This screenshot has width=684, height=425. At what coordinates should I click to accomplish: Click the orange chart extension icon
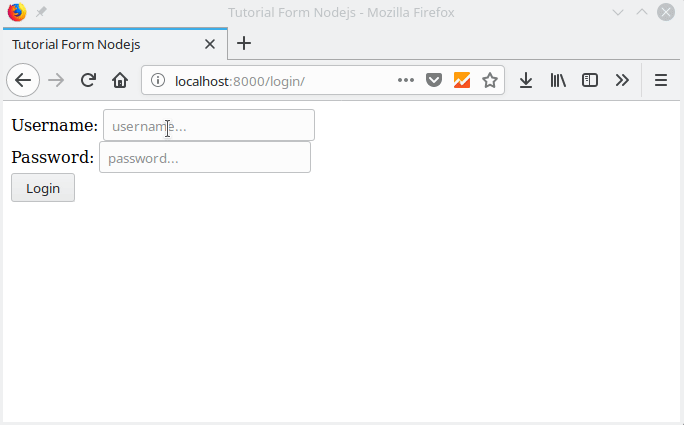click(x=462, y=80)
